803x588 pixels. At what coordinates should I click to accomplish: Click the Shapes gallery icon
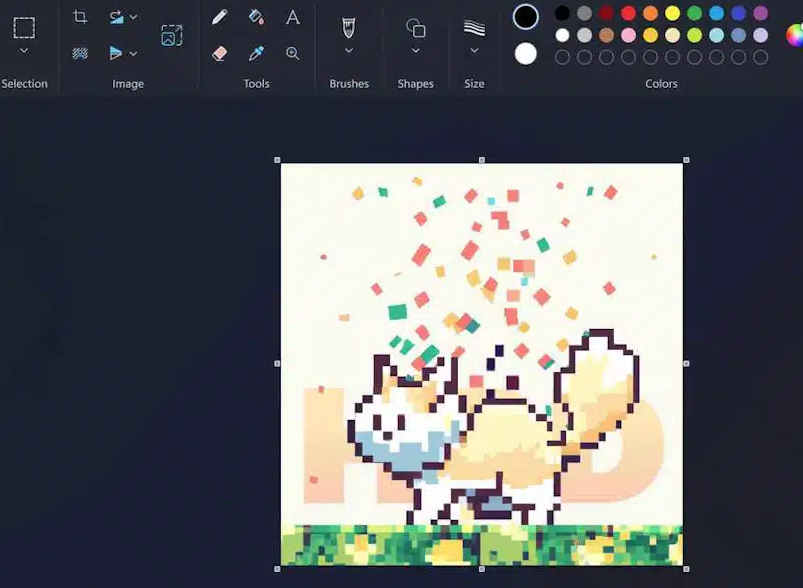[415, 28]
